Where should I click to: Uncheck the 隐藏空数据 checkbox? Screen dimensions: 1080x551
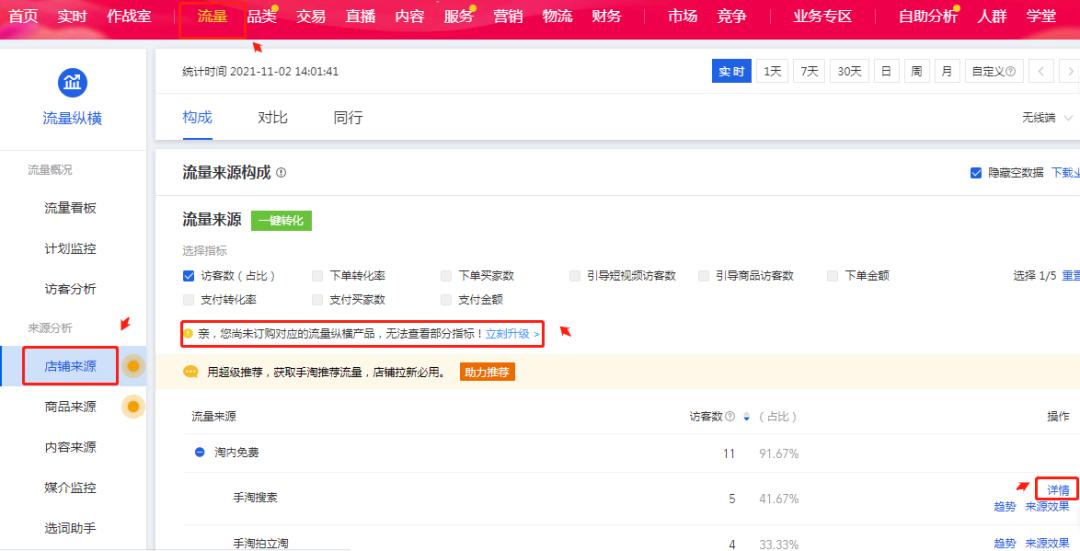pos(975,173)
